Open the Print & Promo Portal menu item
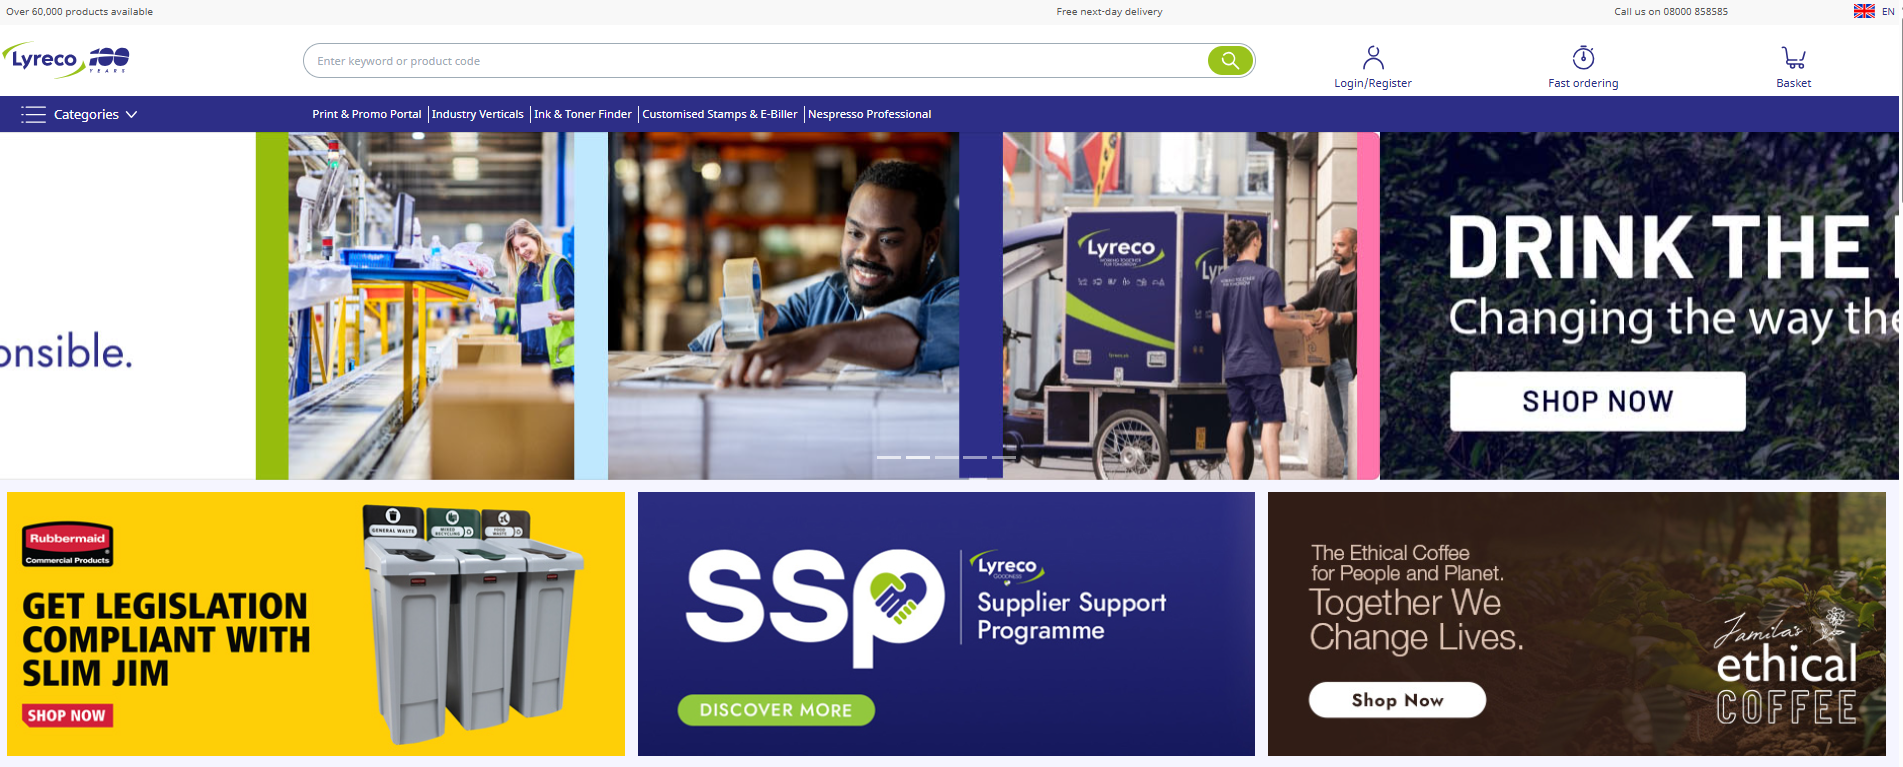The image size is (1903, 767). [x=367, y=114]
